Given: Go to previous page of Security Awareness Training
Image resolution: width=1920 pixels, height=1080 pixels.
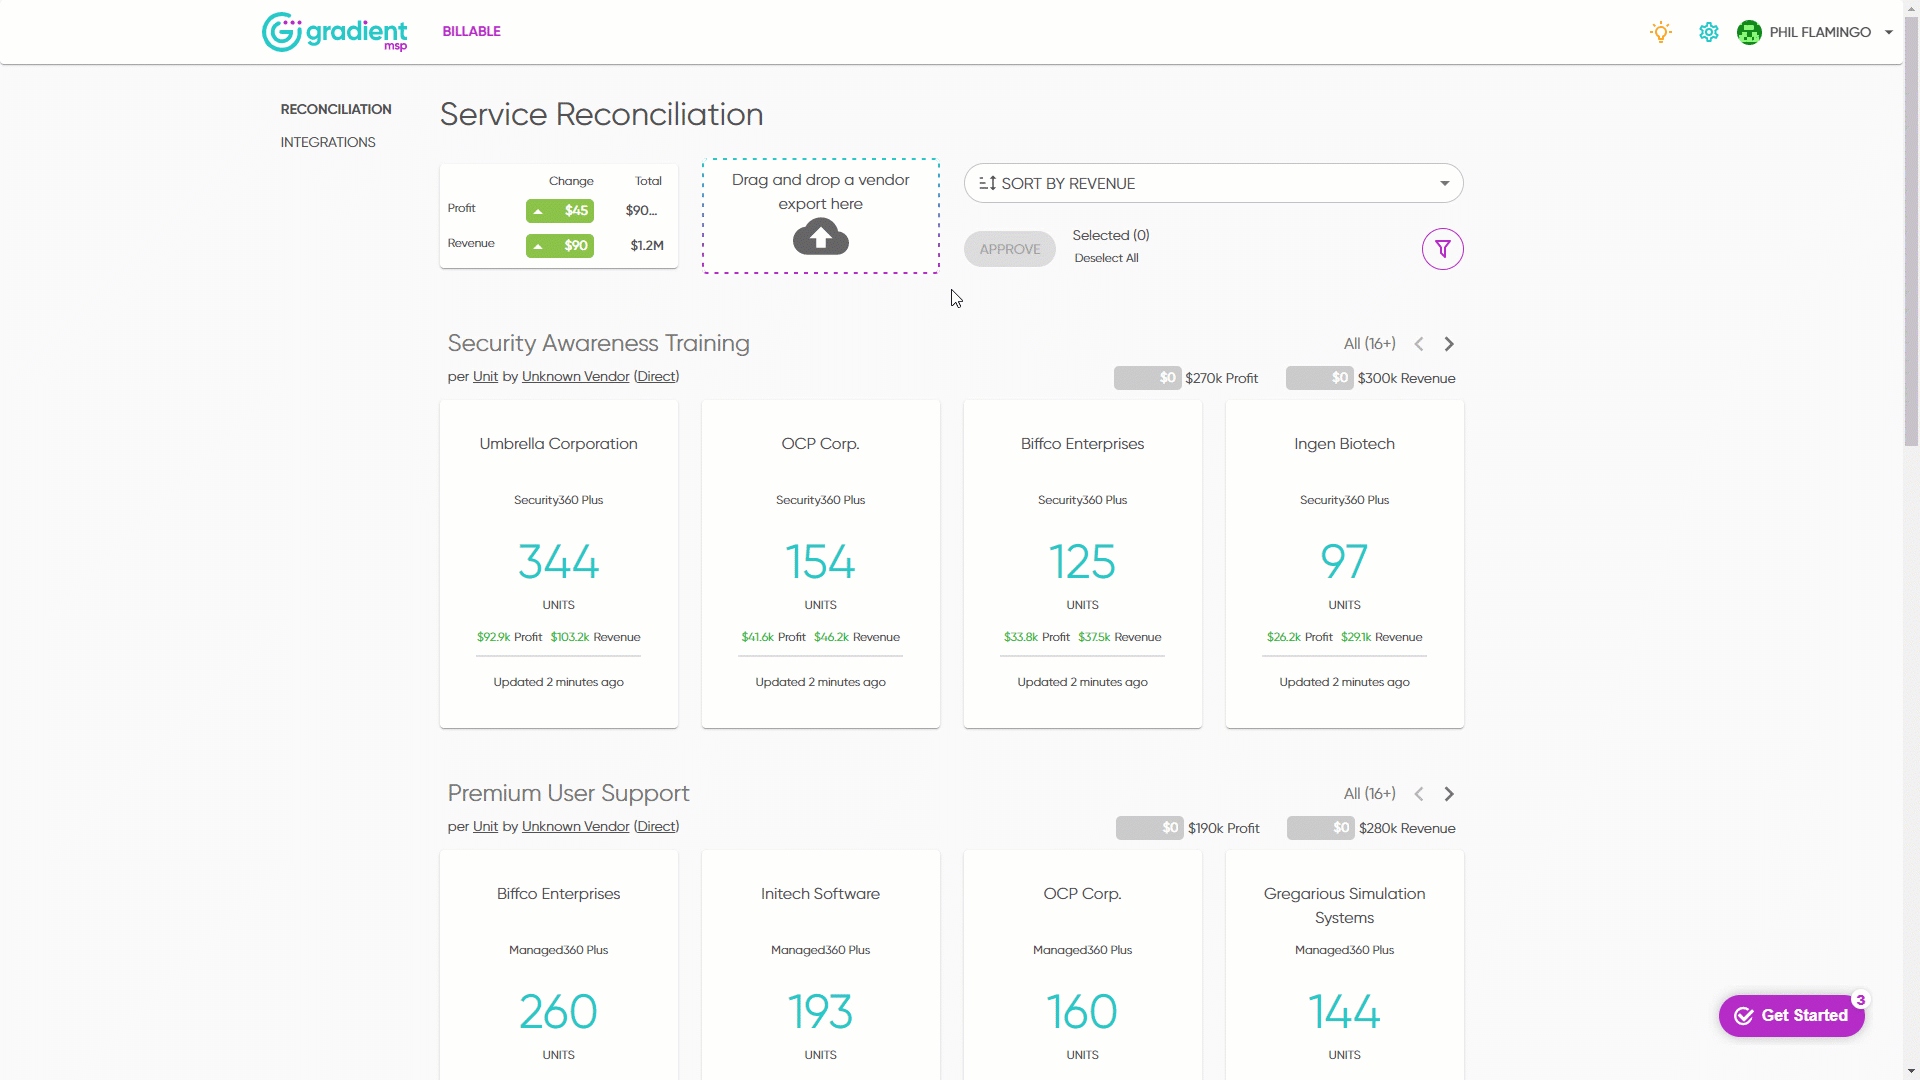Looking at the screenshot, I should click(x=1419, y=344).
